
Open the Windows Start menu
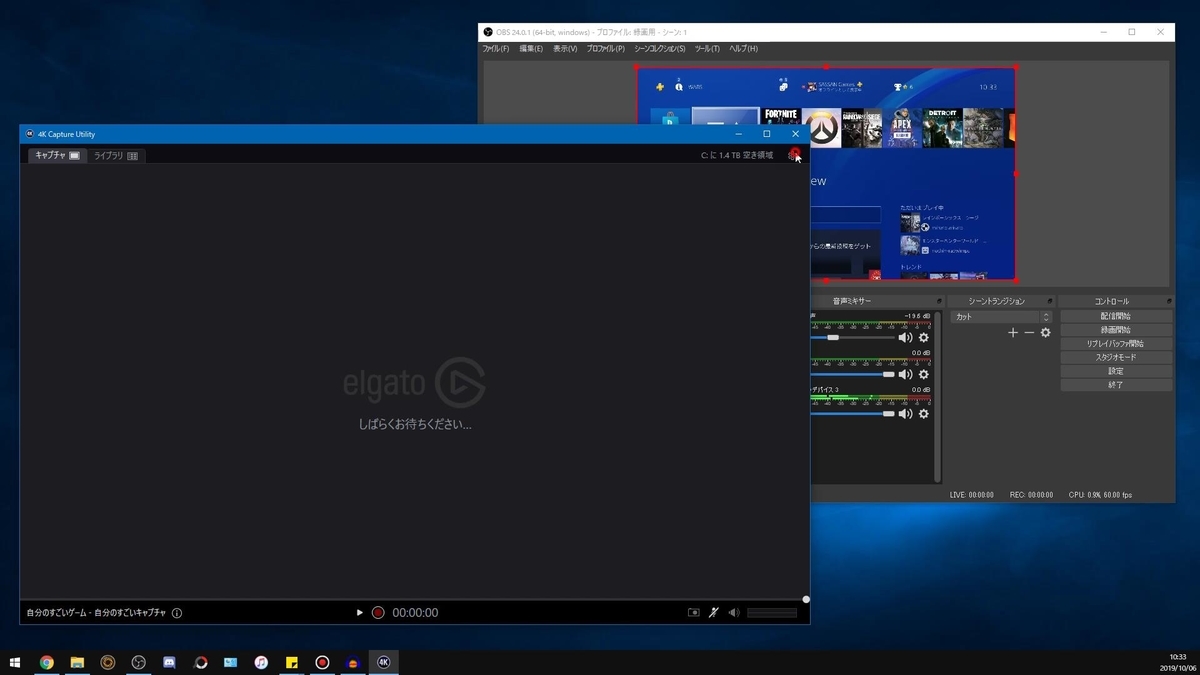[x=15, y=662]
